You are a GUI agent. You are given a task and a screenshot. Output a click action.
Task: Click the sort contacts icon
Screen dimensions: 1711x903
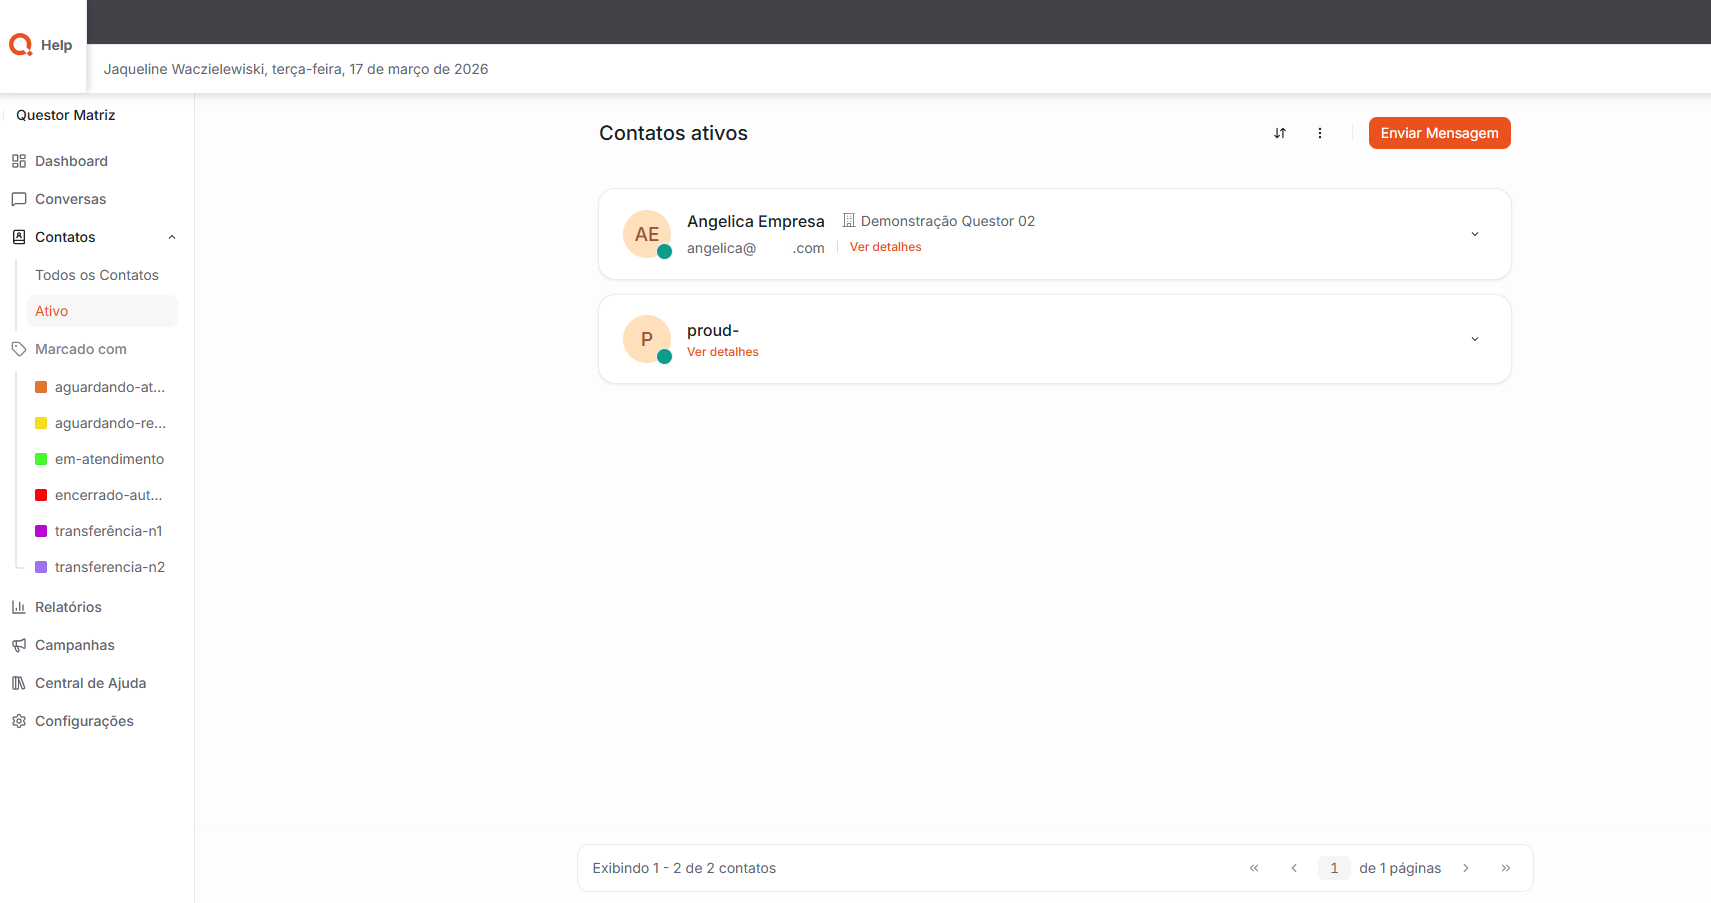pos(1279,133)
